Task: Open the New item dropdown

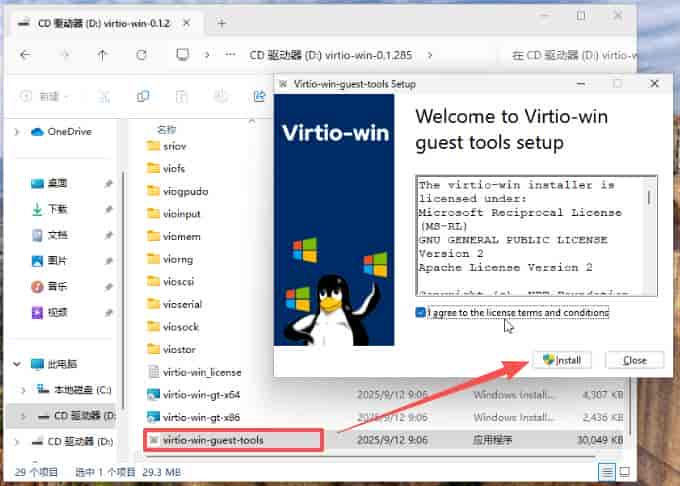Action: [45, 96]
